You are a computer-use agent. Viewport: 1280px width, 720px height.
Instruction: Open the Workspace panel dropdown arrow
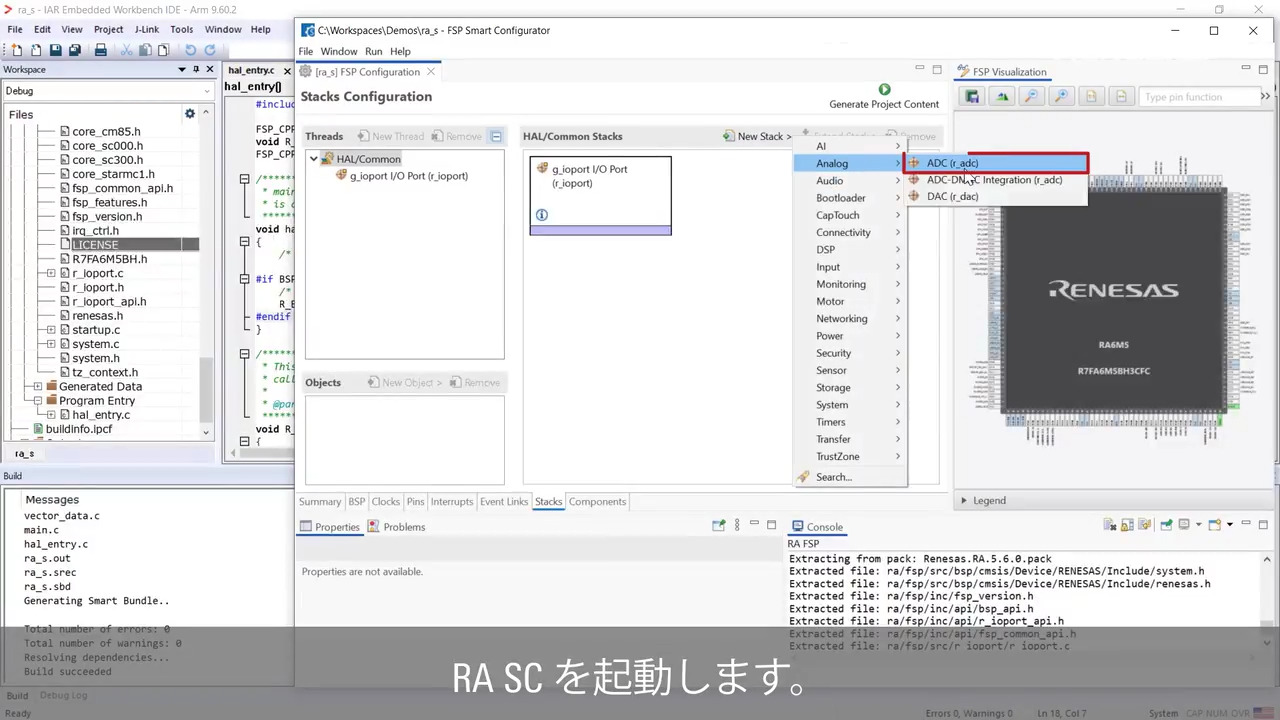coord(182,70)
